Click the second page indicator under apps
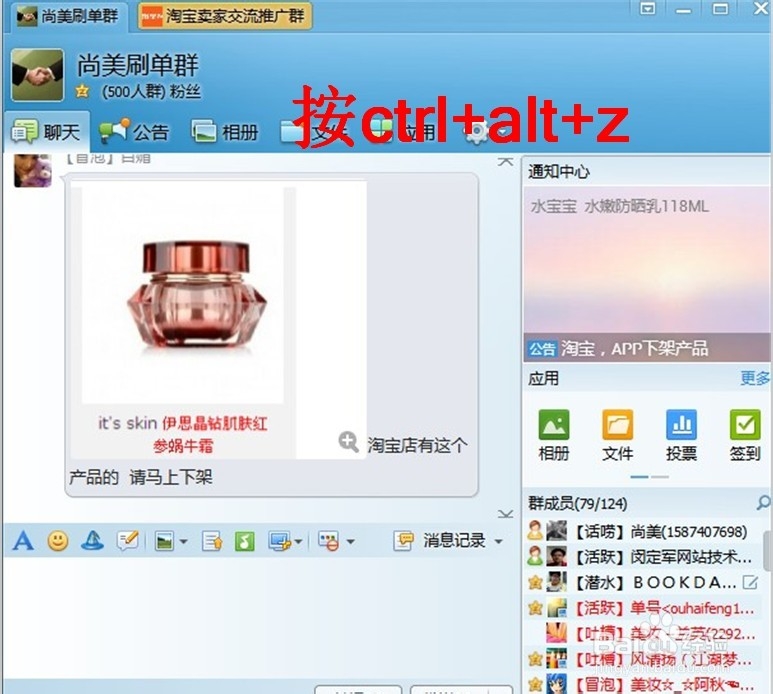 pos(660,477)
